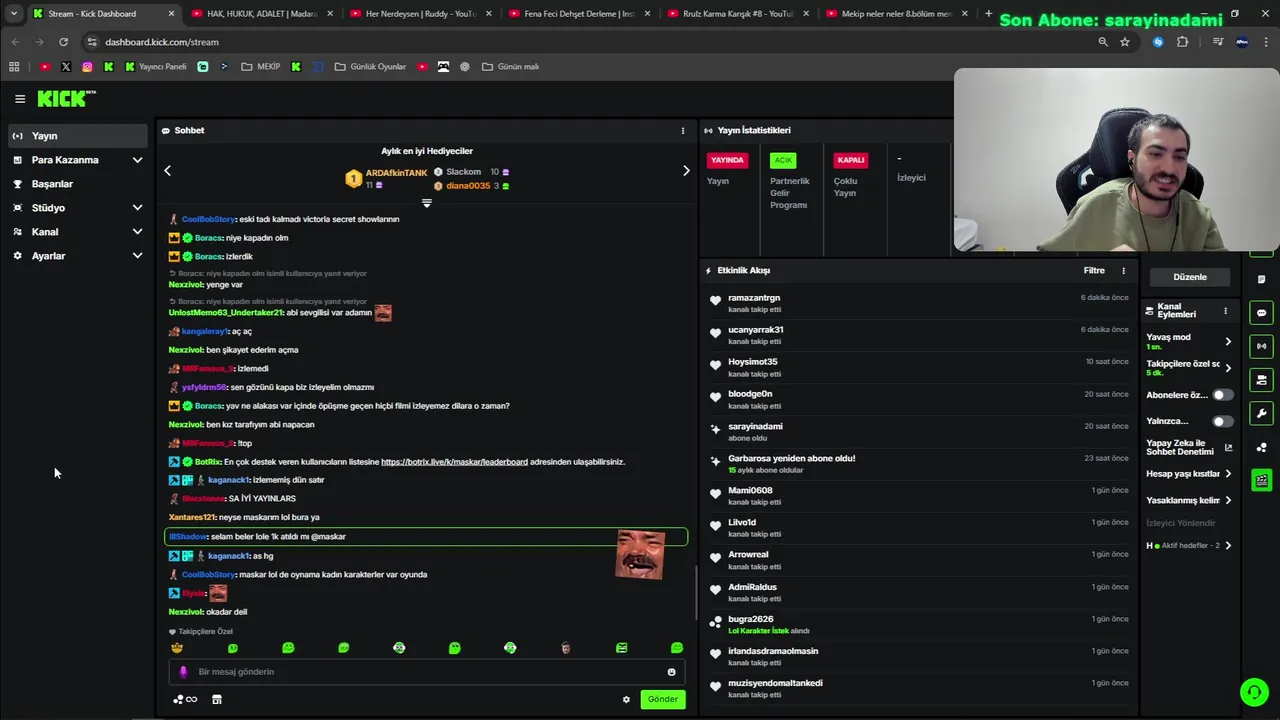
Task: Toggle the Abonelere özel switch
Action: click(1222, 395)
